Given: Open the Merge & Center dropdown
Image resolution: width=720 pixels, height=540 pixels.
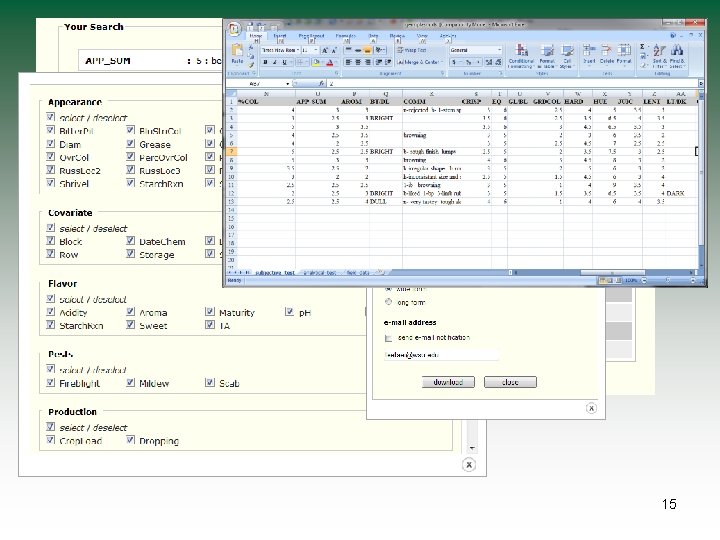Looking at the screenshot, I should (441, 62).
